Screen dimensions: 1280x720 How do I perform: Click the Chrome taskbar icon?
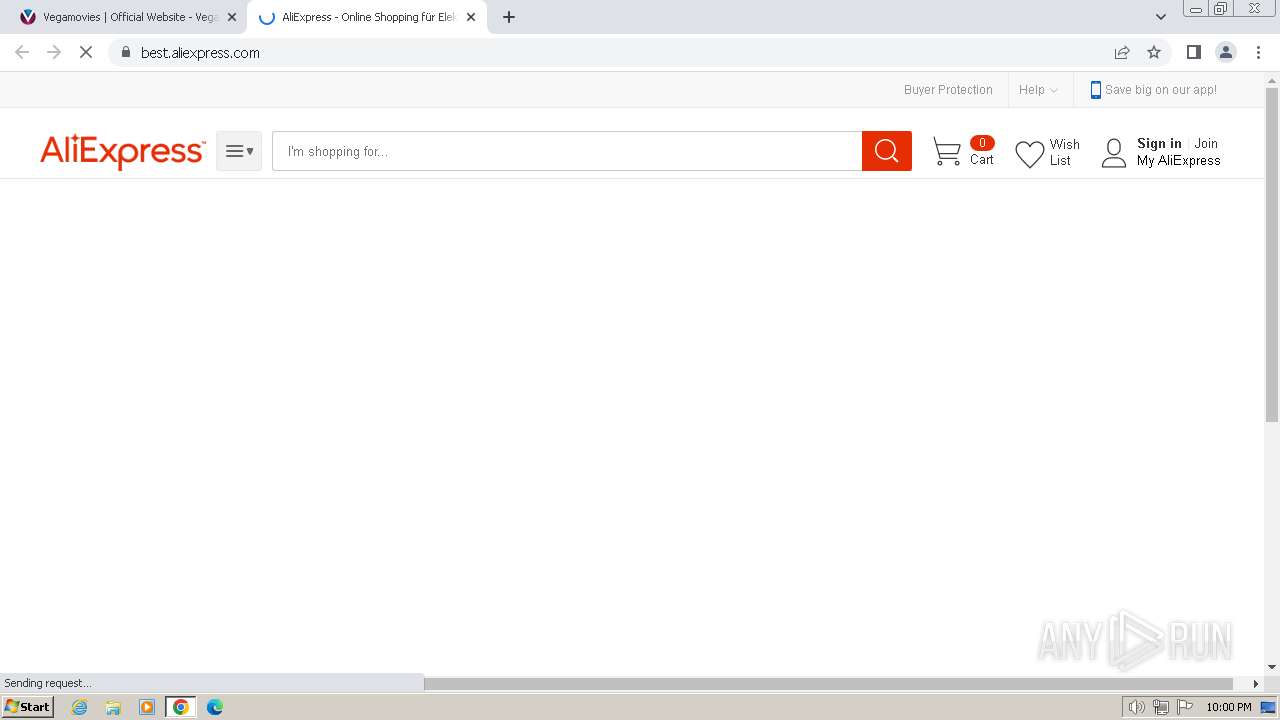click(x=181, y=707)
